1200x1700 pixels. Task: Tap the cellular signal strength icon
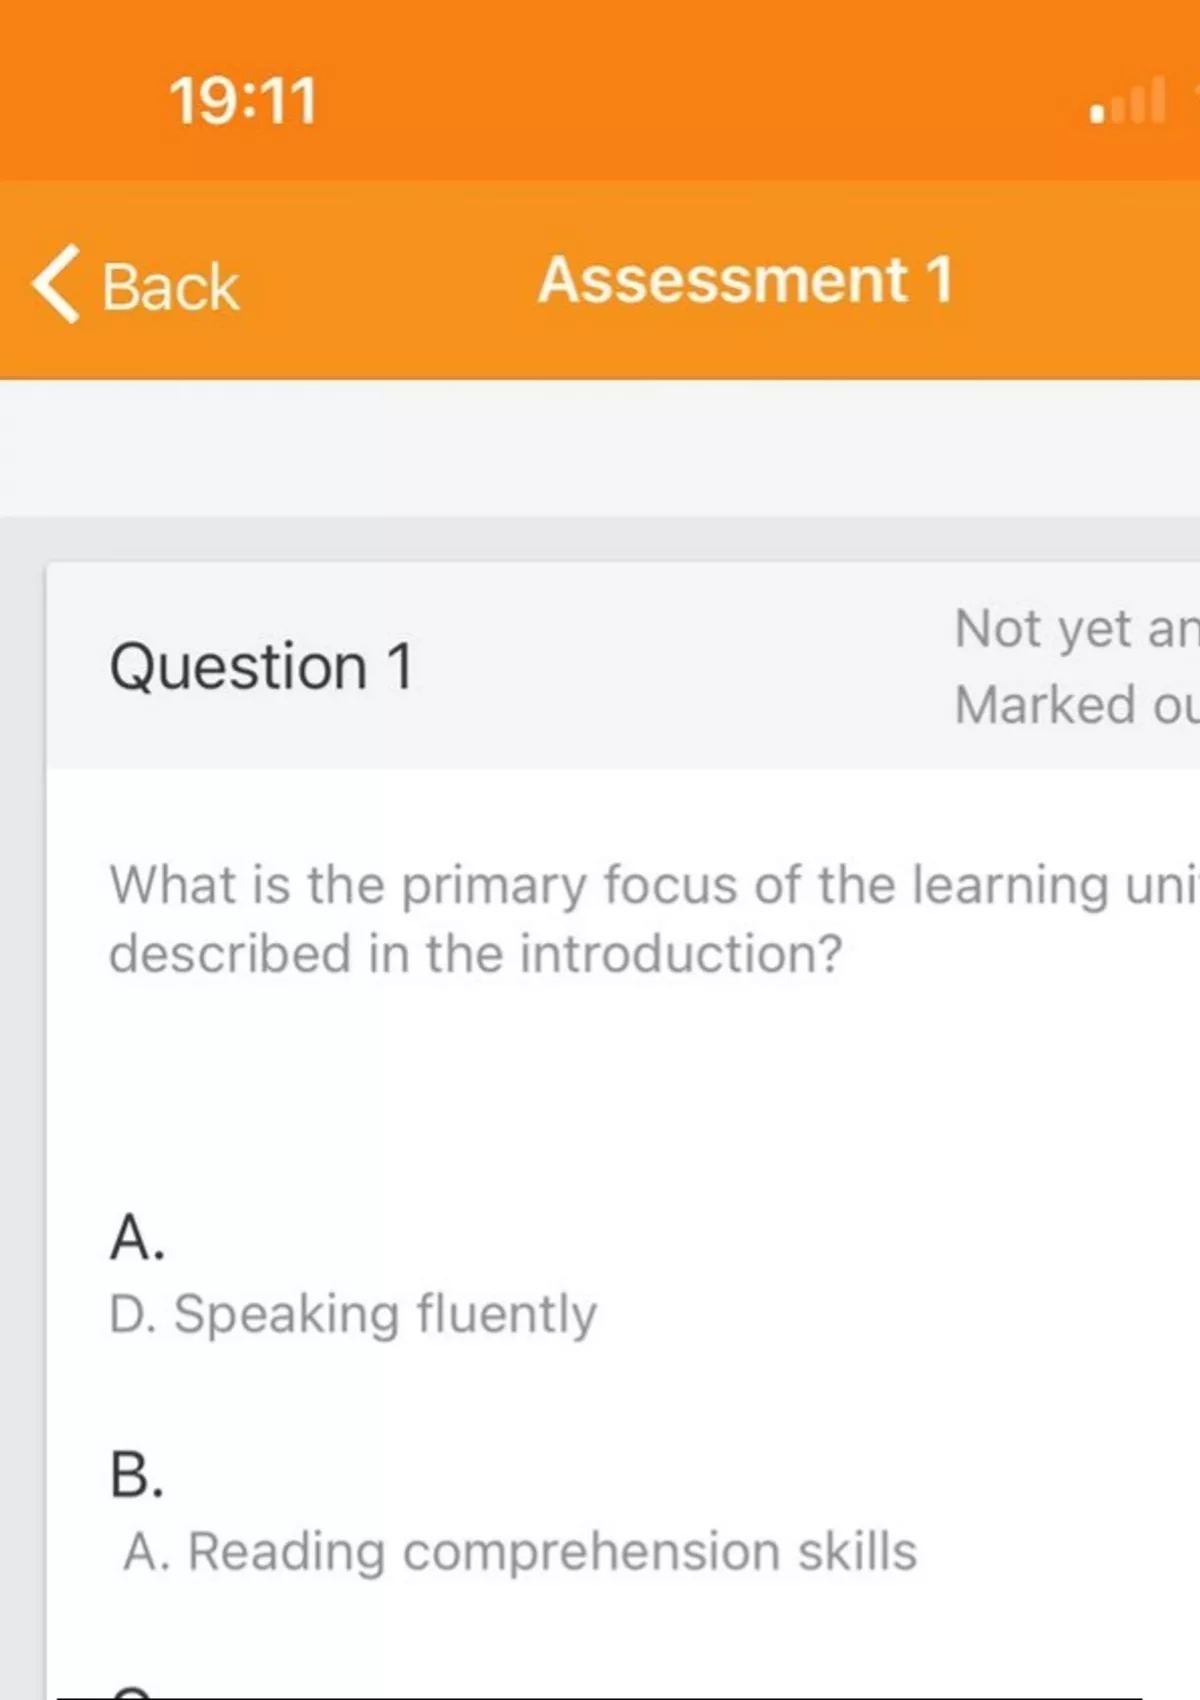pos(1129,102)
